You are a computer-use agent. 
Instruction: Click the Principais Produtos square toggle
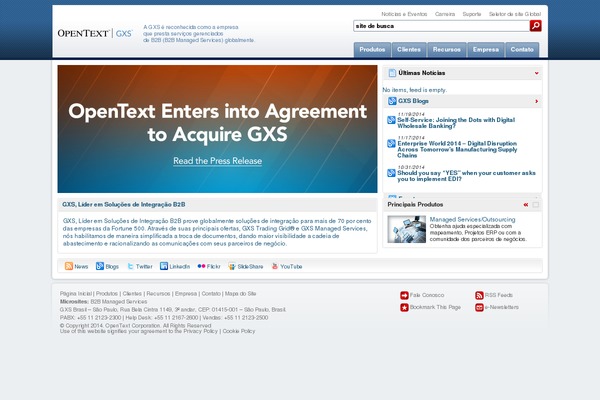tap(536, 205)
